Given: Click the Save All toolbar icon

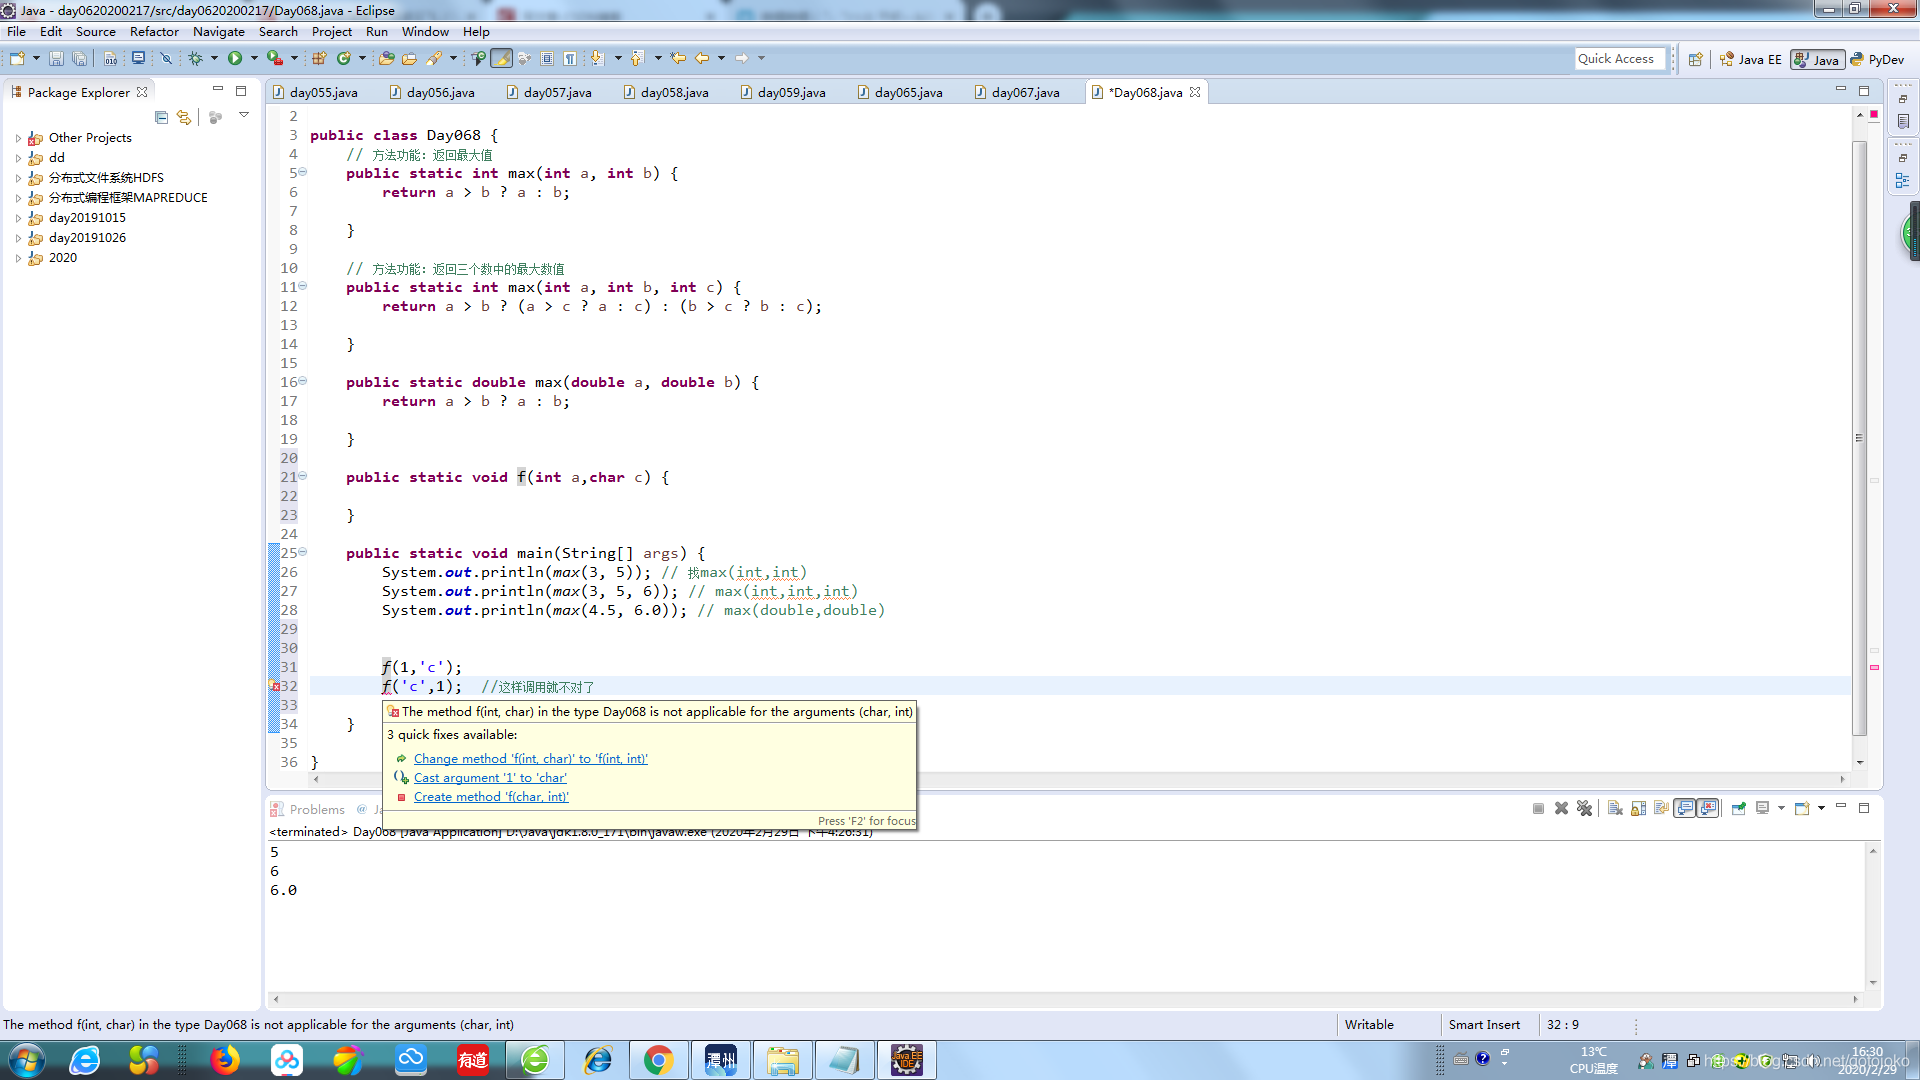Looking at the screenshot, I should click(x=80, y=59).
